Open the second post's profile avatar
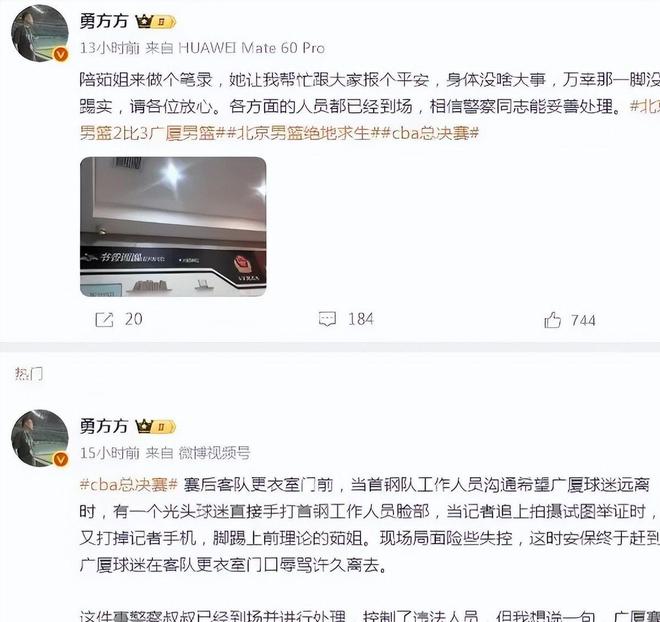The width and height of the screenshot is (660, 622). (40, 438)
